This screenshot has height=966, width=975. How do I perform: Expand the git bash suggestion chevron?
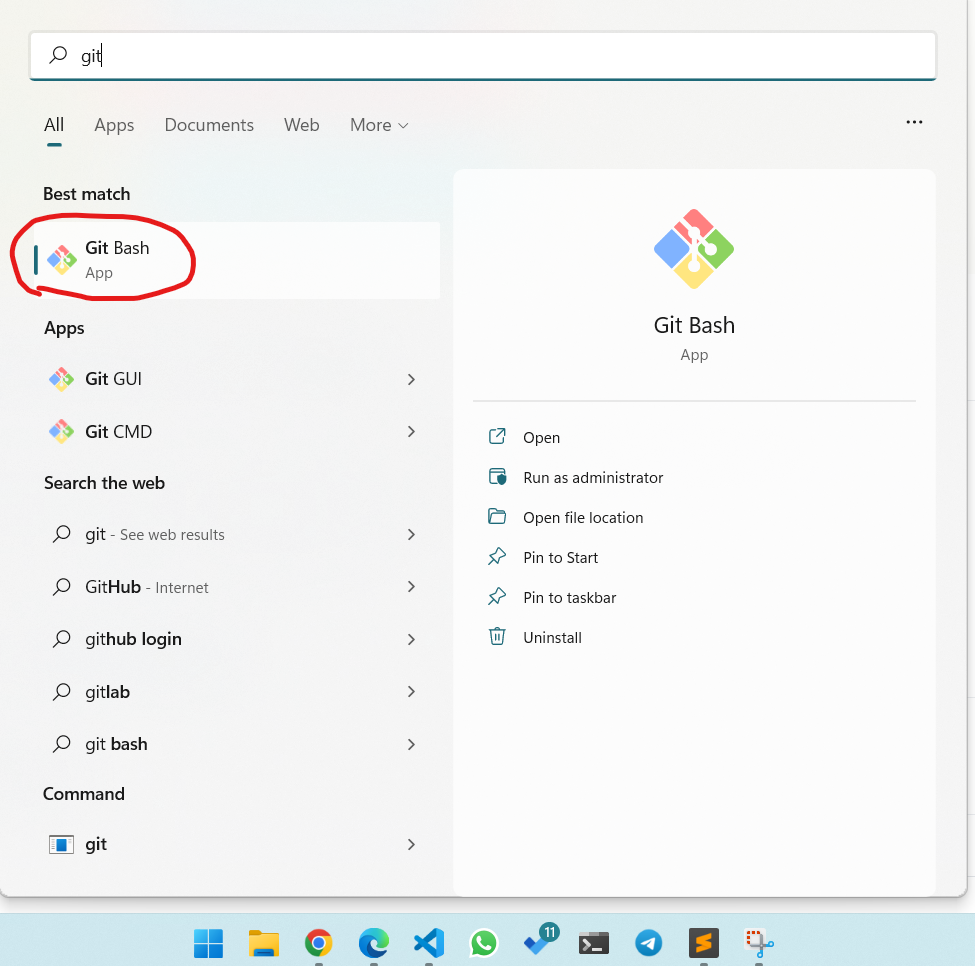411,744
